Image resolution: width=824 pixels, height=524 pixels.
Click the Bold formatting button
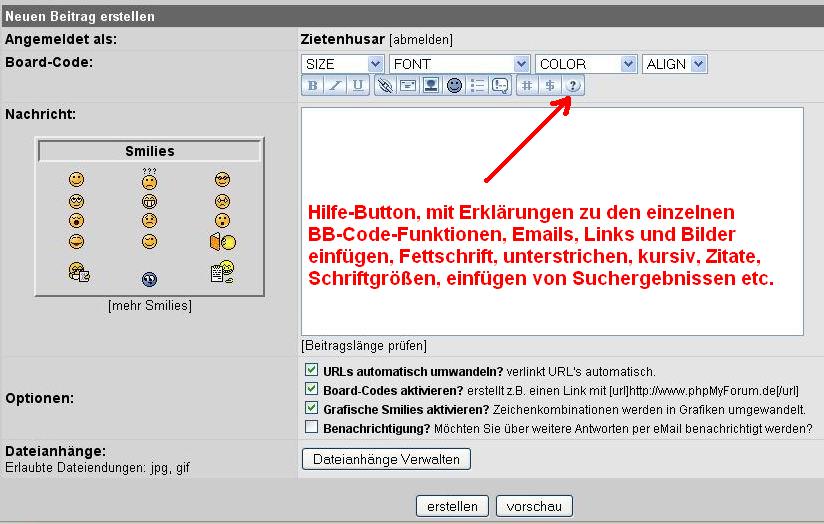click(x=313, y=86)
